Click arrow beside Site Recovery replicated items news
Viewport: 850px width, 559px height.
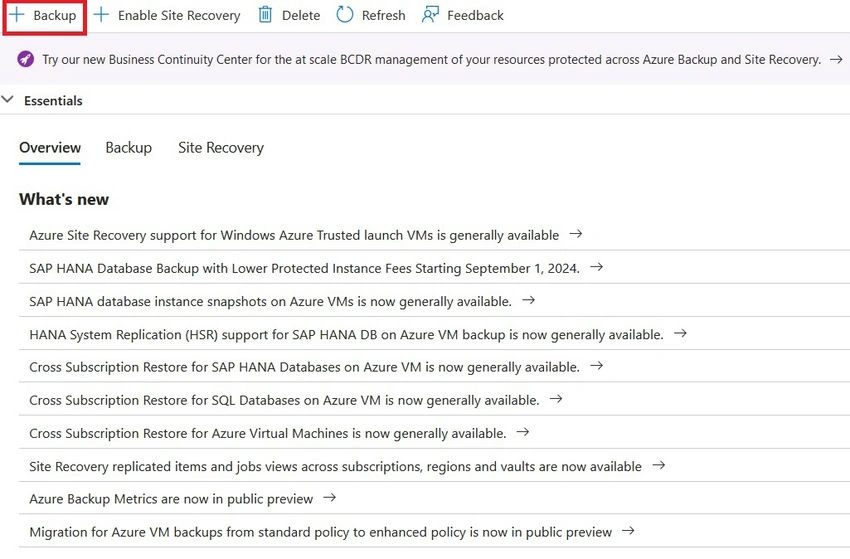tap(658, 465)
